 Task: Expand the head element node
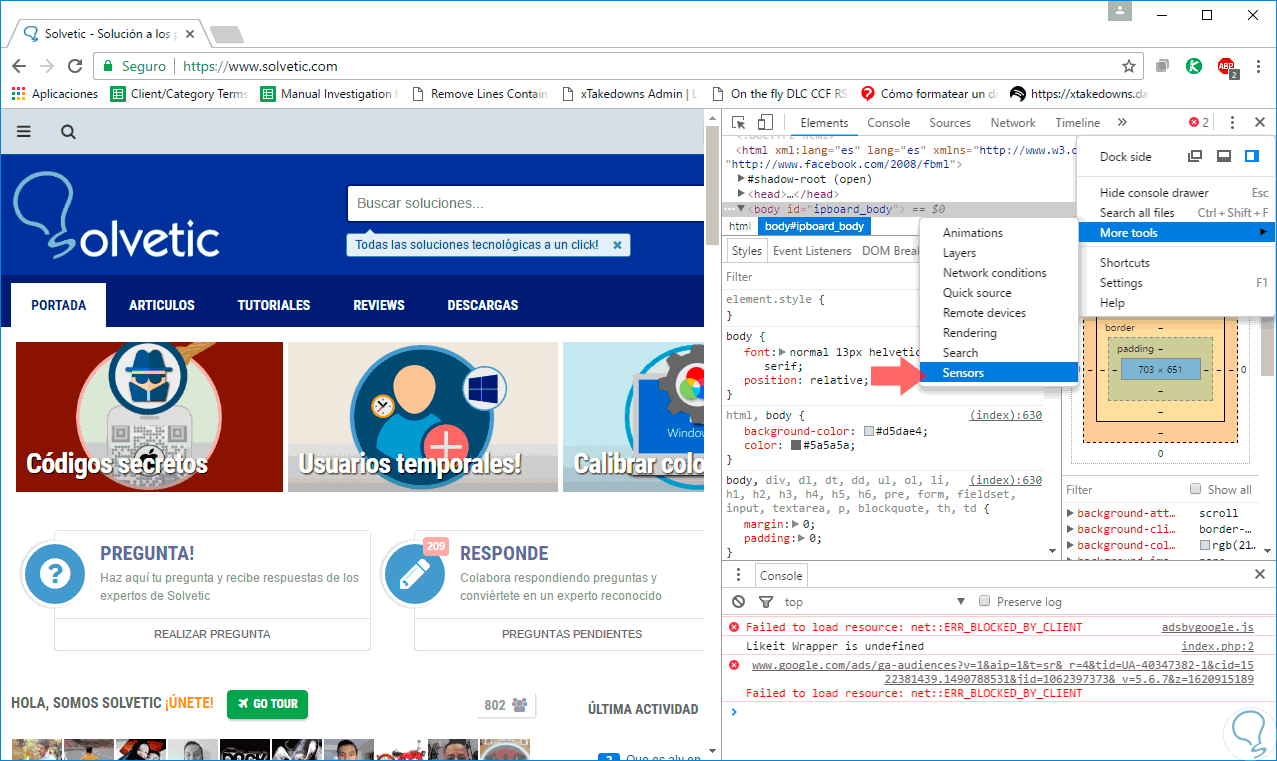(x=741, y=194)
